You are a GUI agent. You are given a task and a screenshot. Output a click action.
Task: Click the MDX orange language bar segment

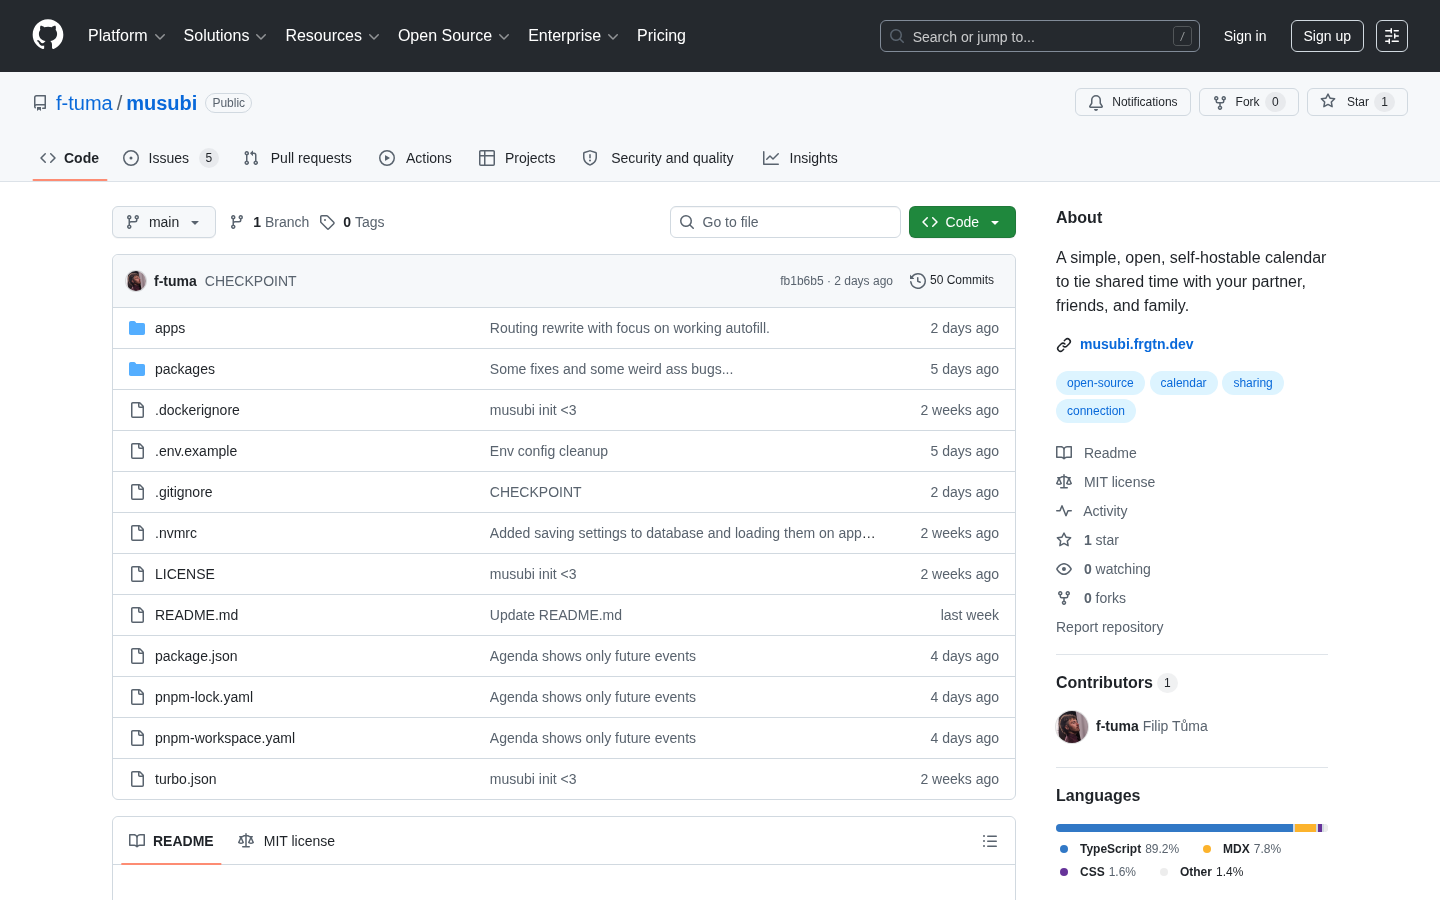point(1305,828)
